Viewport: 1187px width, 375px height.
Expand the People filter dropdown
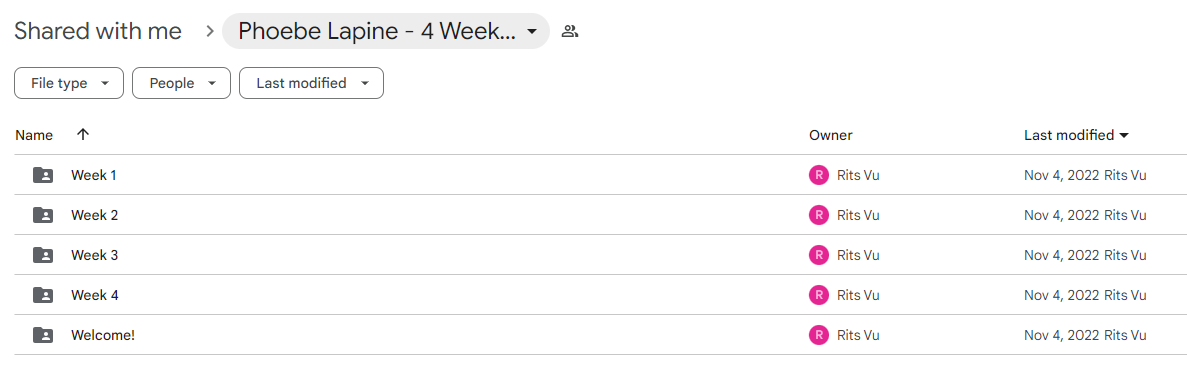click(x=182, y=83)
